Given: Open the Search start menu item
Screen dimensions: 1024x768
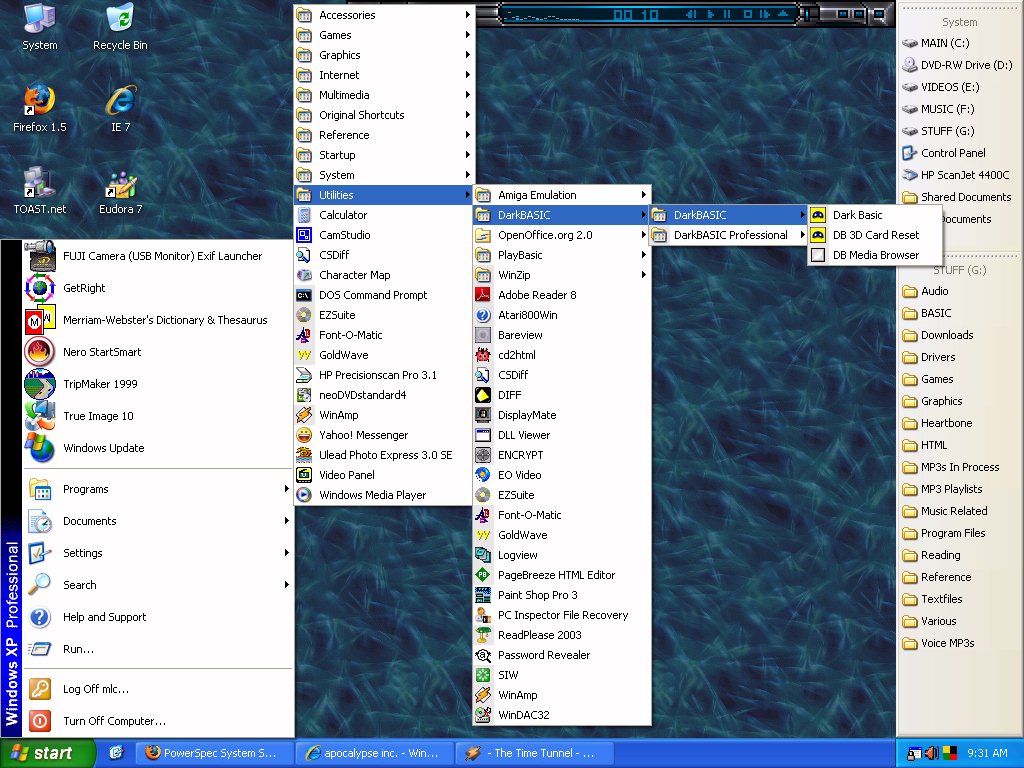Looking at the screenshot, I should pos(159,585).
